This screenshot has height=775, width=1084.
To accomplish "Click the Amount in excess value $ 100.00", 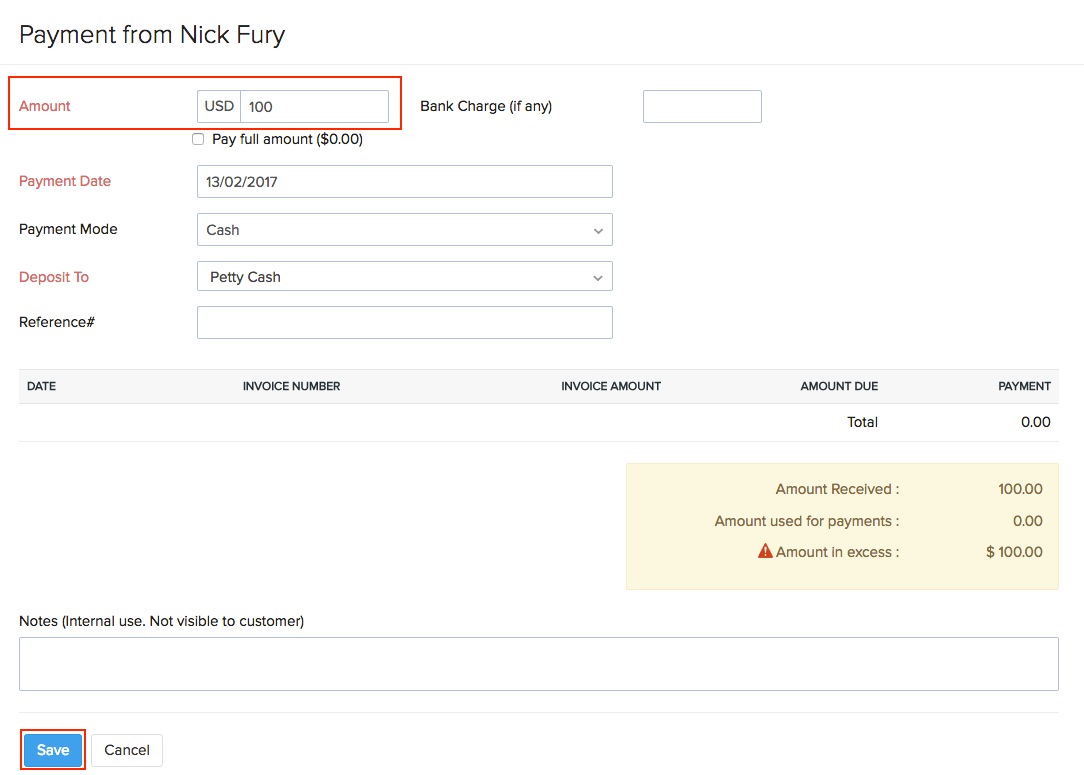I will pos(1014,552).
